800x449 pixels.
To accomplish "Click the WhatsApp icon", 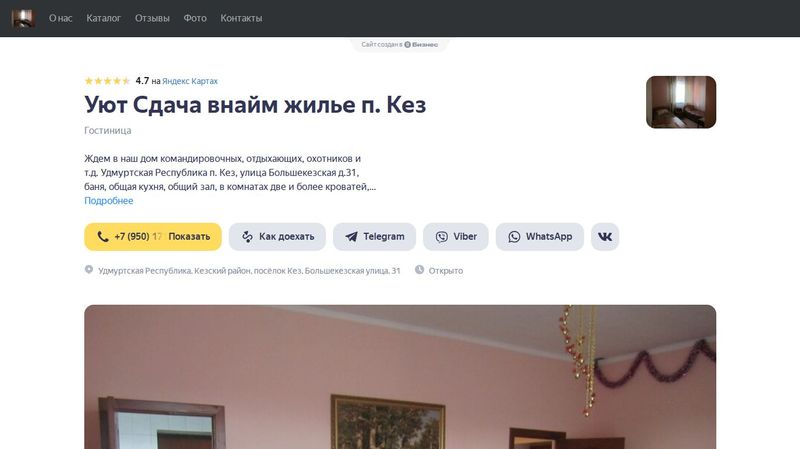I will coord(514,237).
